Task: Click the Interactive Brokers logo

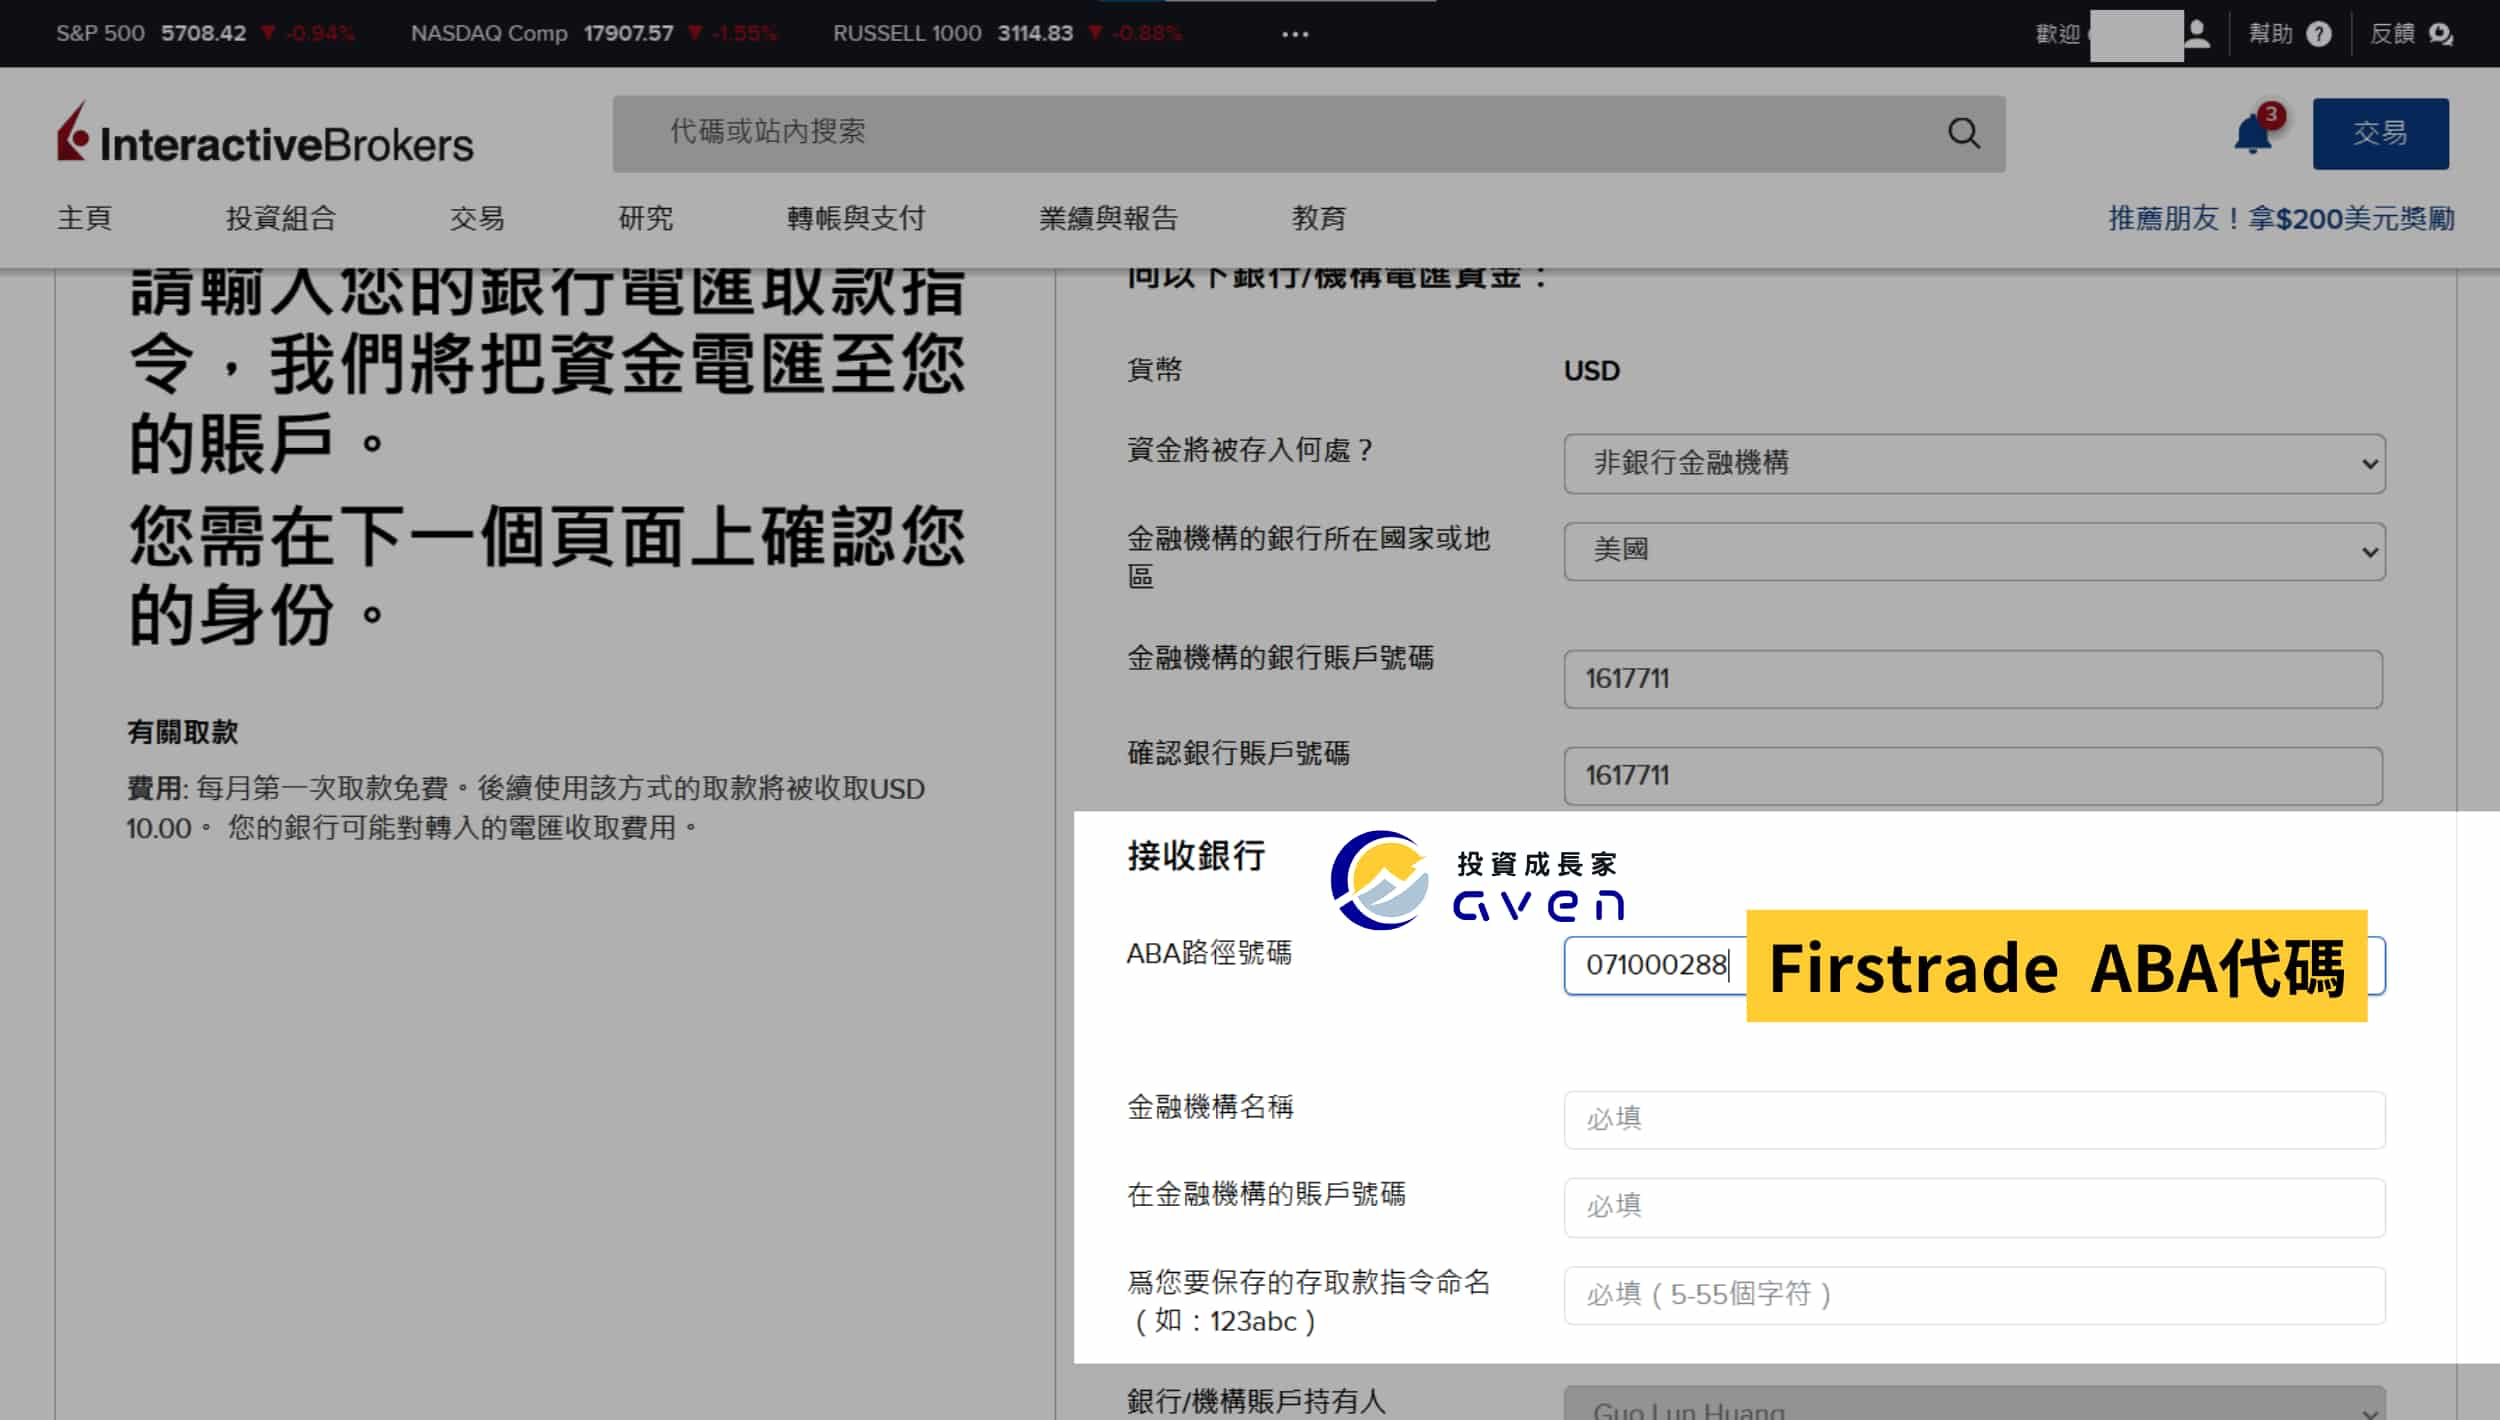Action: 265,134
